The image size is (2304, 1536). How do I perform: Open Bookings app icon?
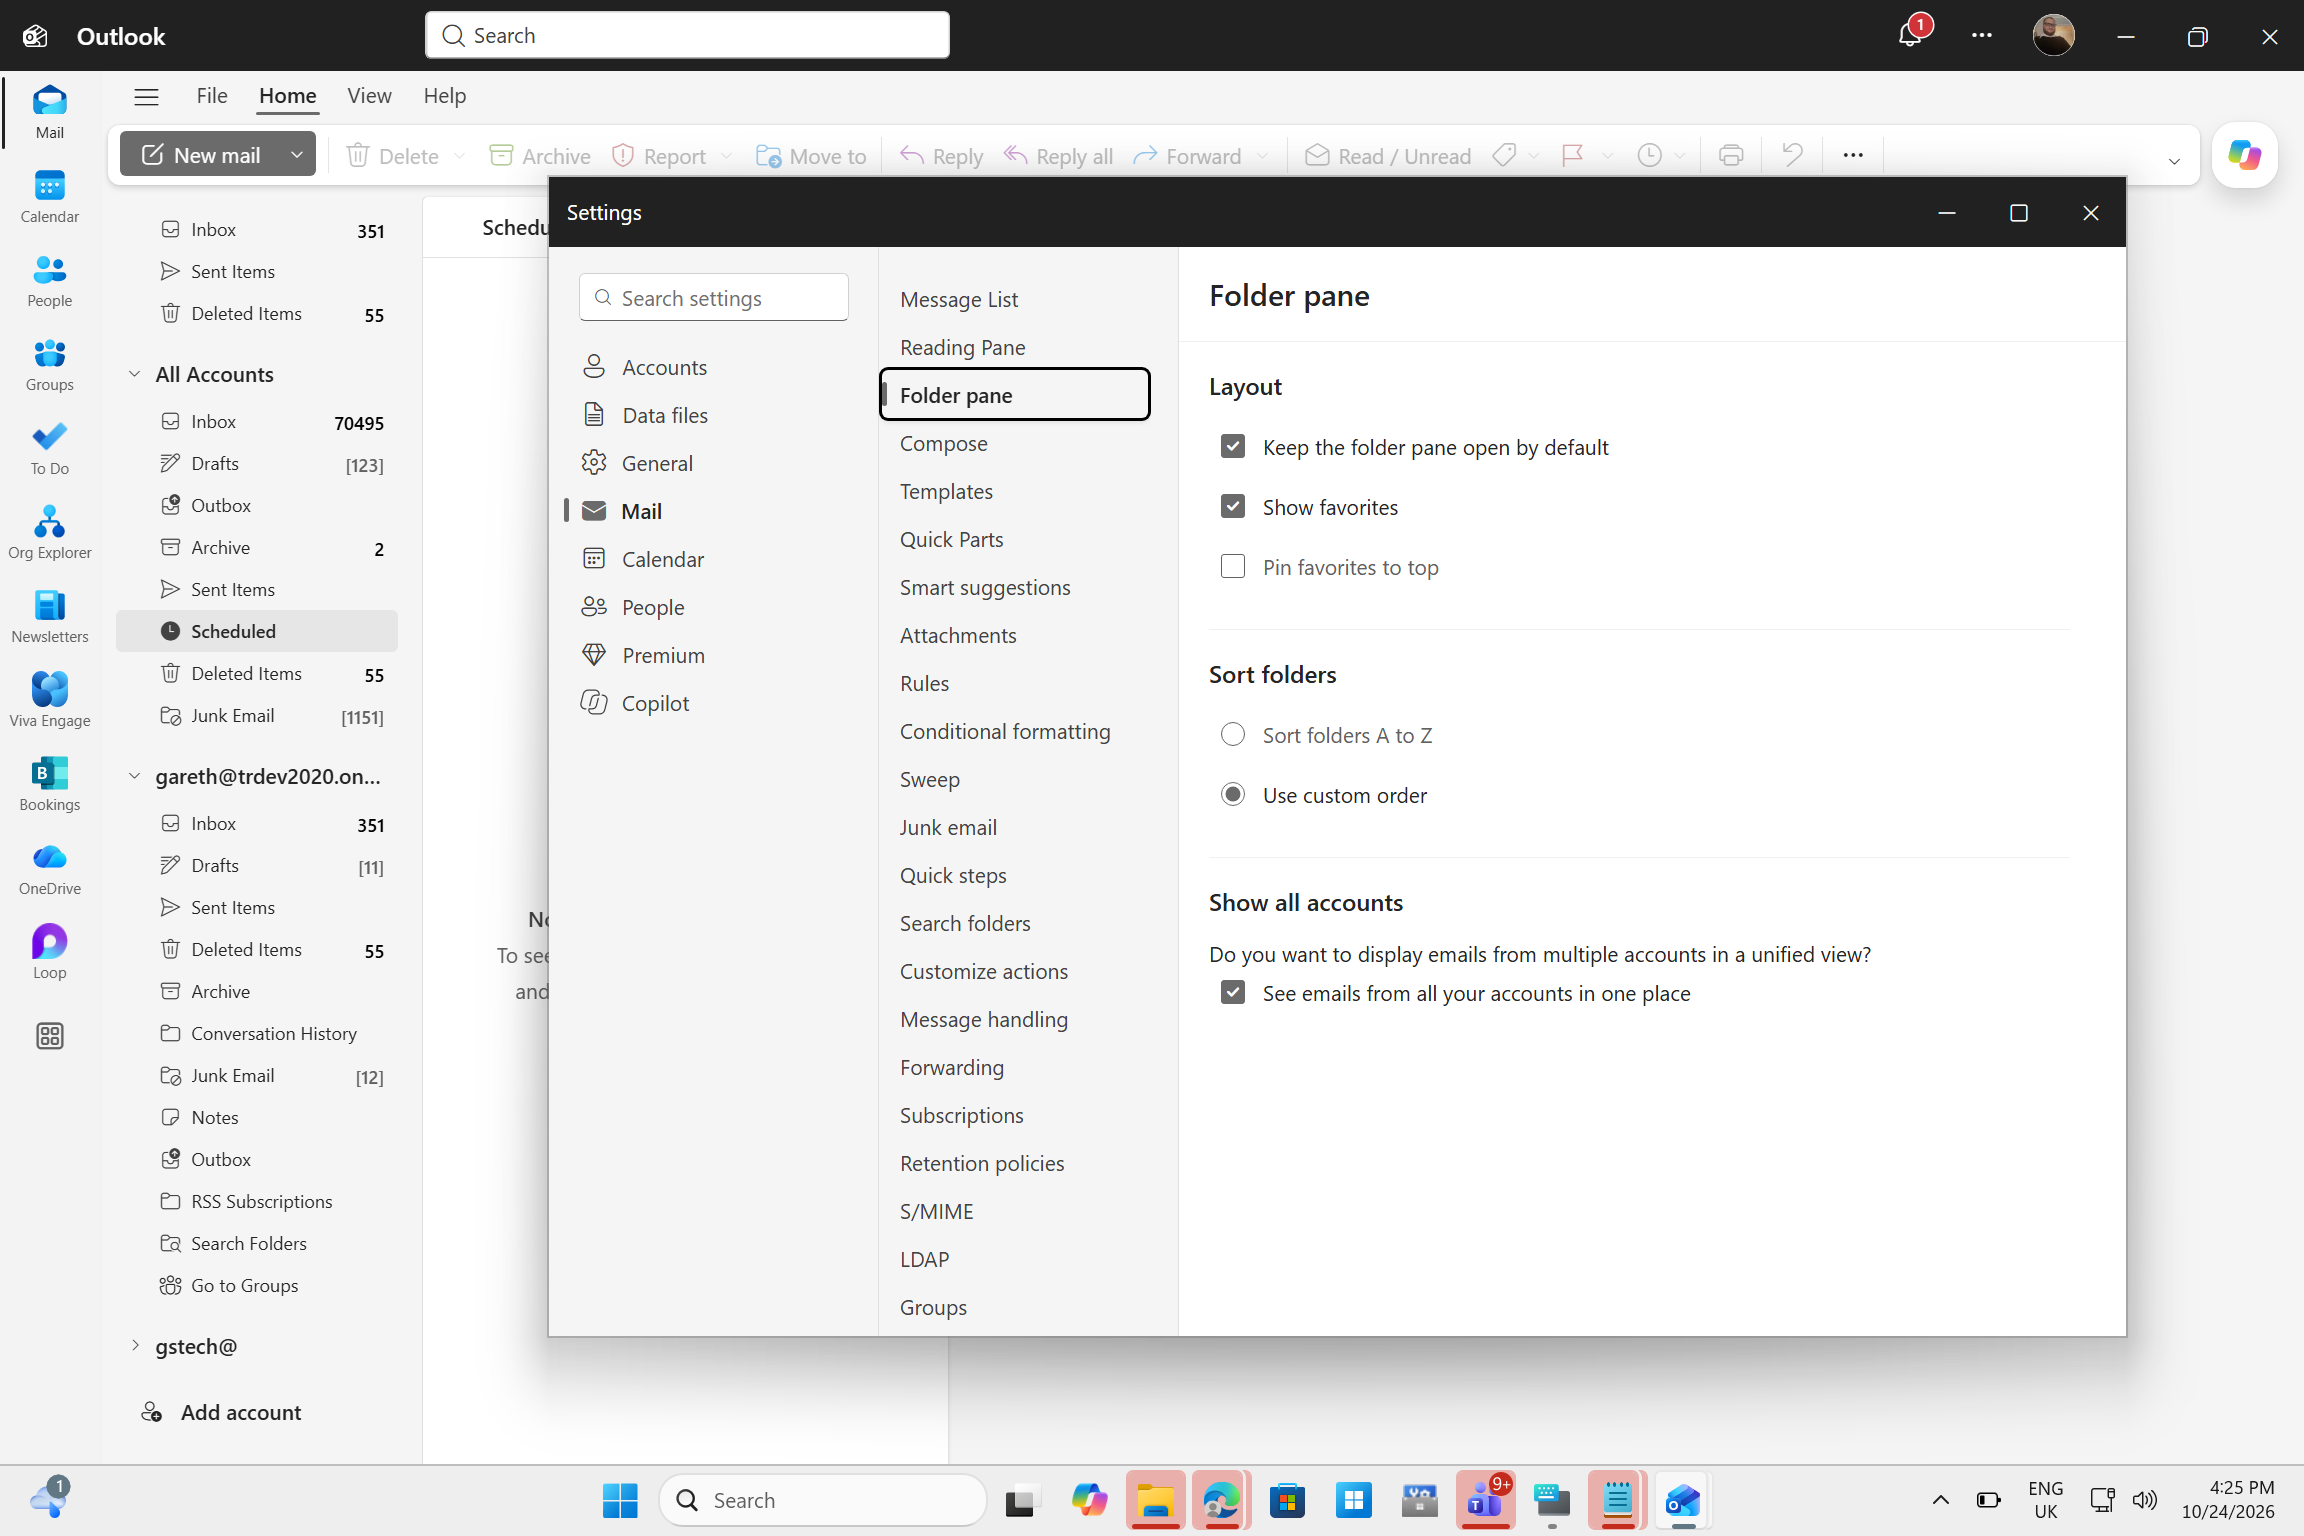pos(49,785)
